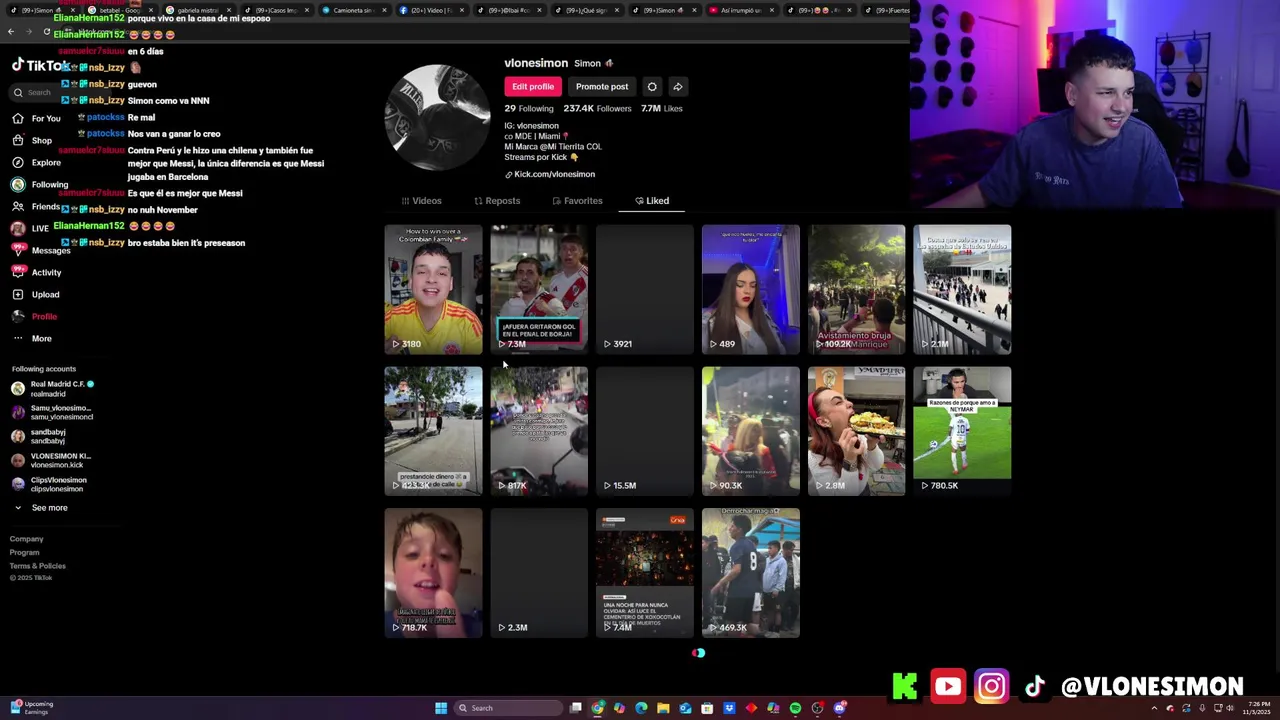1280x720 pixels.
Task: Open the 817K views motorcycle video
Action: (x=539, y=431)
